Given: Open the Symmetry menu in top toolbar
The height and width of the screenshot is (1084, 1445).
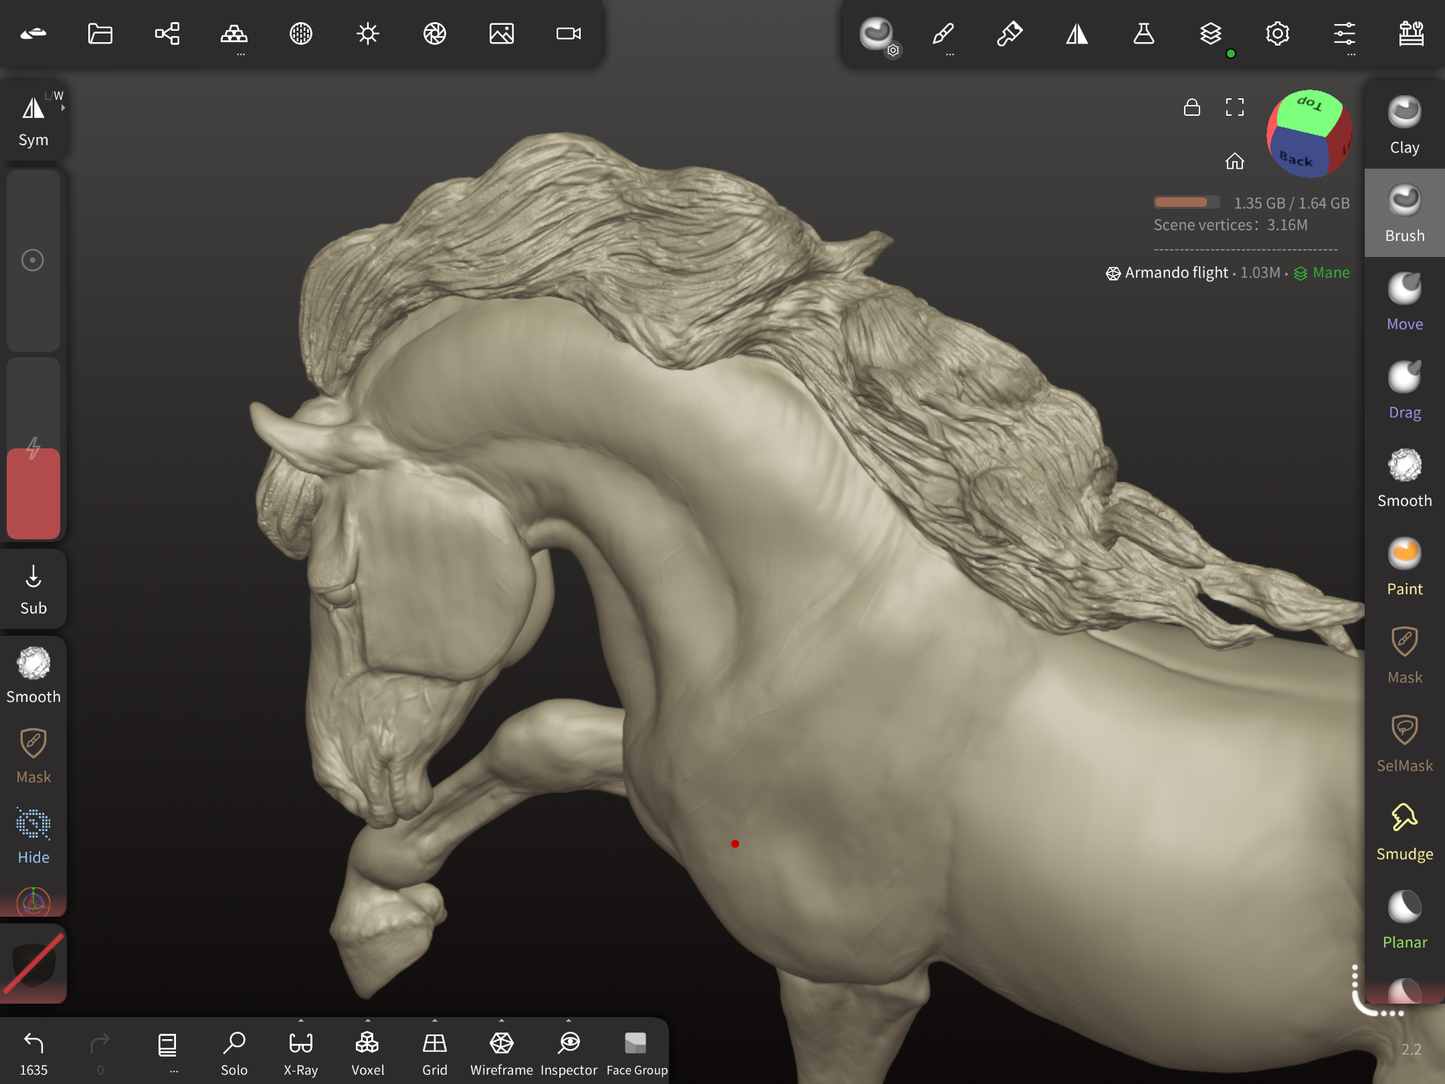Looking at the screenshot, I should coord(1076,34).
